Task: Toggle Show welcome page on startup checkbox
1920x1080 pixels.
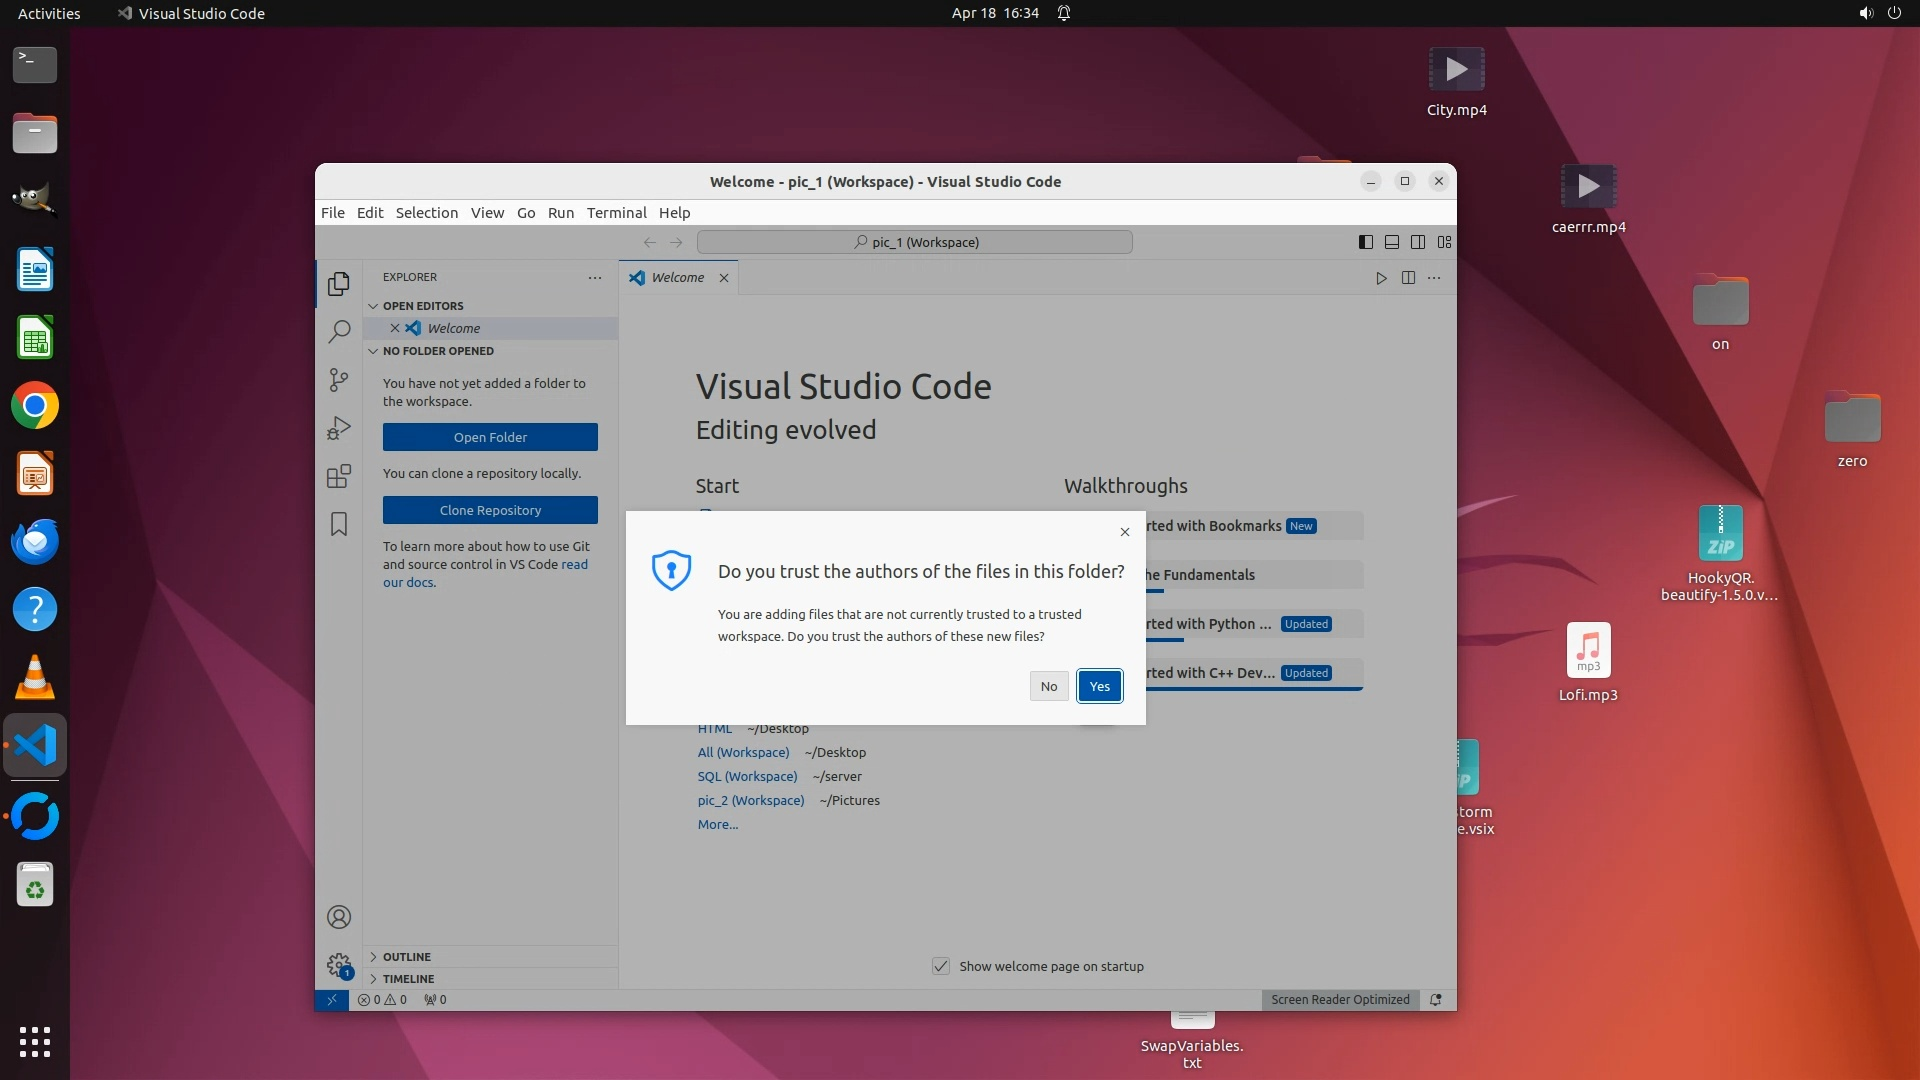Action: [941, 966]
